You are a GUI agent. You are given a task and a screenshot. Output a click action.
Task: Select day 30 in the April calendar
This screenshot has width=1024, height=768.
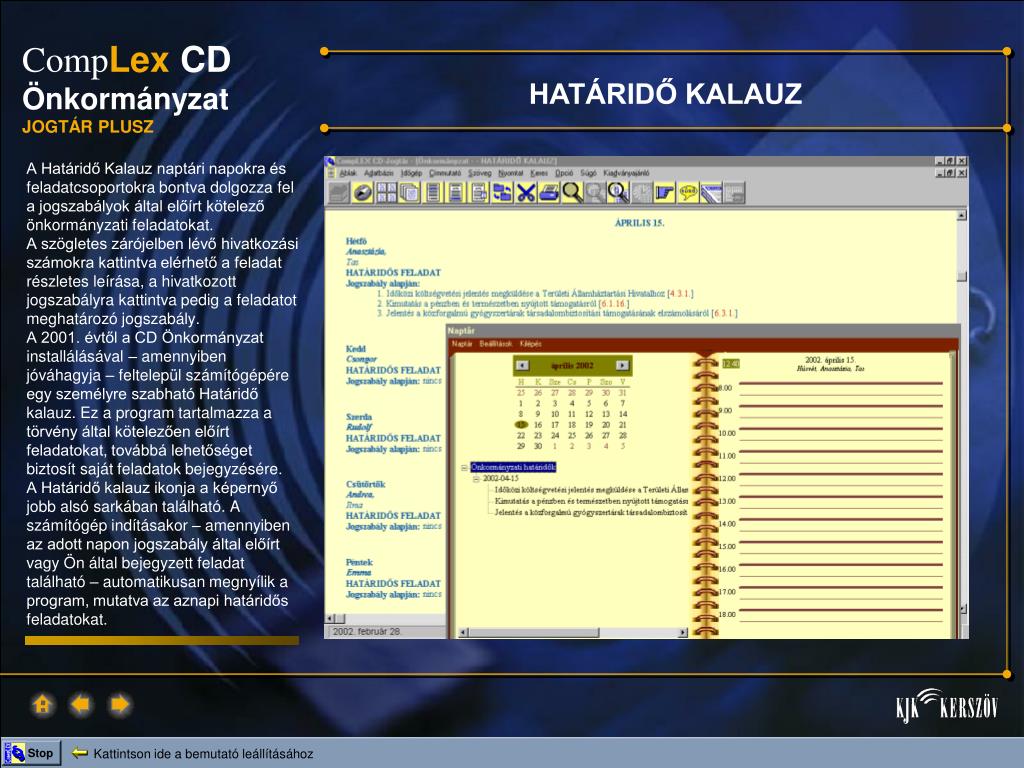[x=538, y=446]
